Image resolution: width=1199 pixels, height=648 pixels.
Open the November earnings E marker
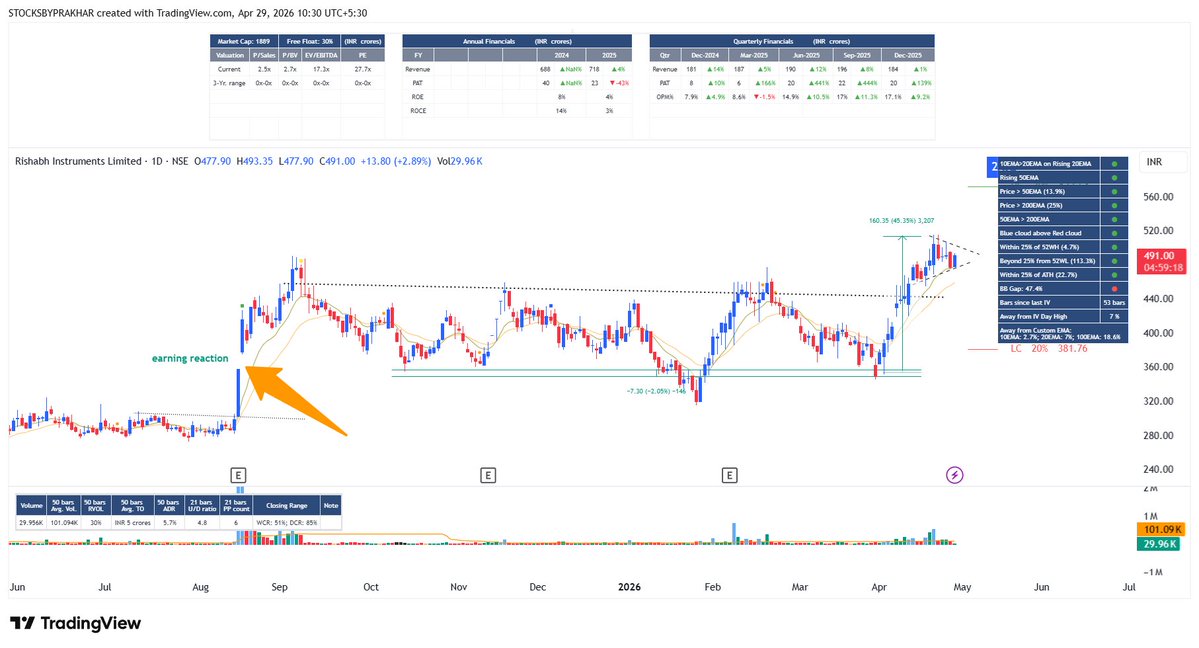point(488,475)
